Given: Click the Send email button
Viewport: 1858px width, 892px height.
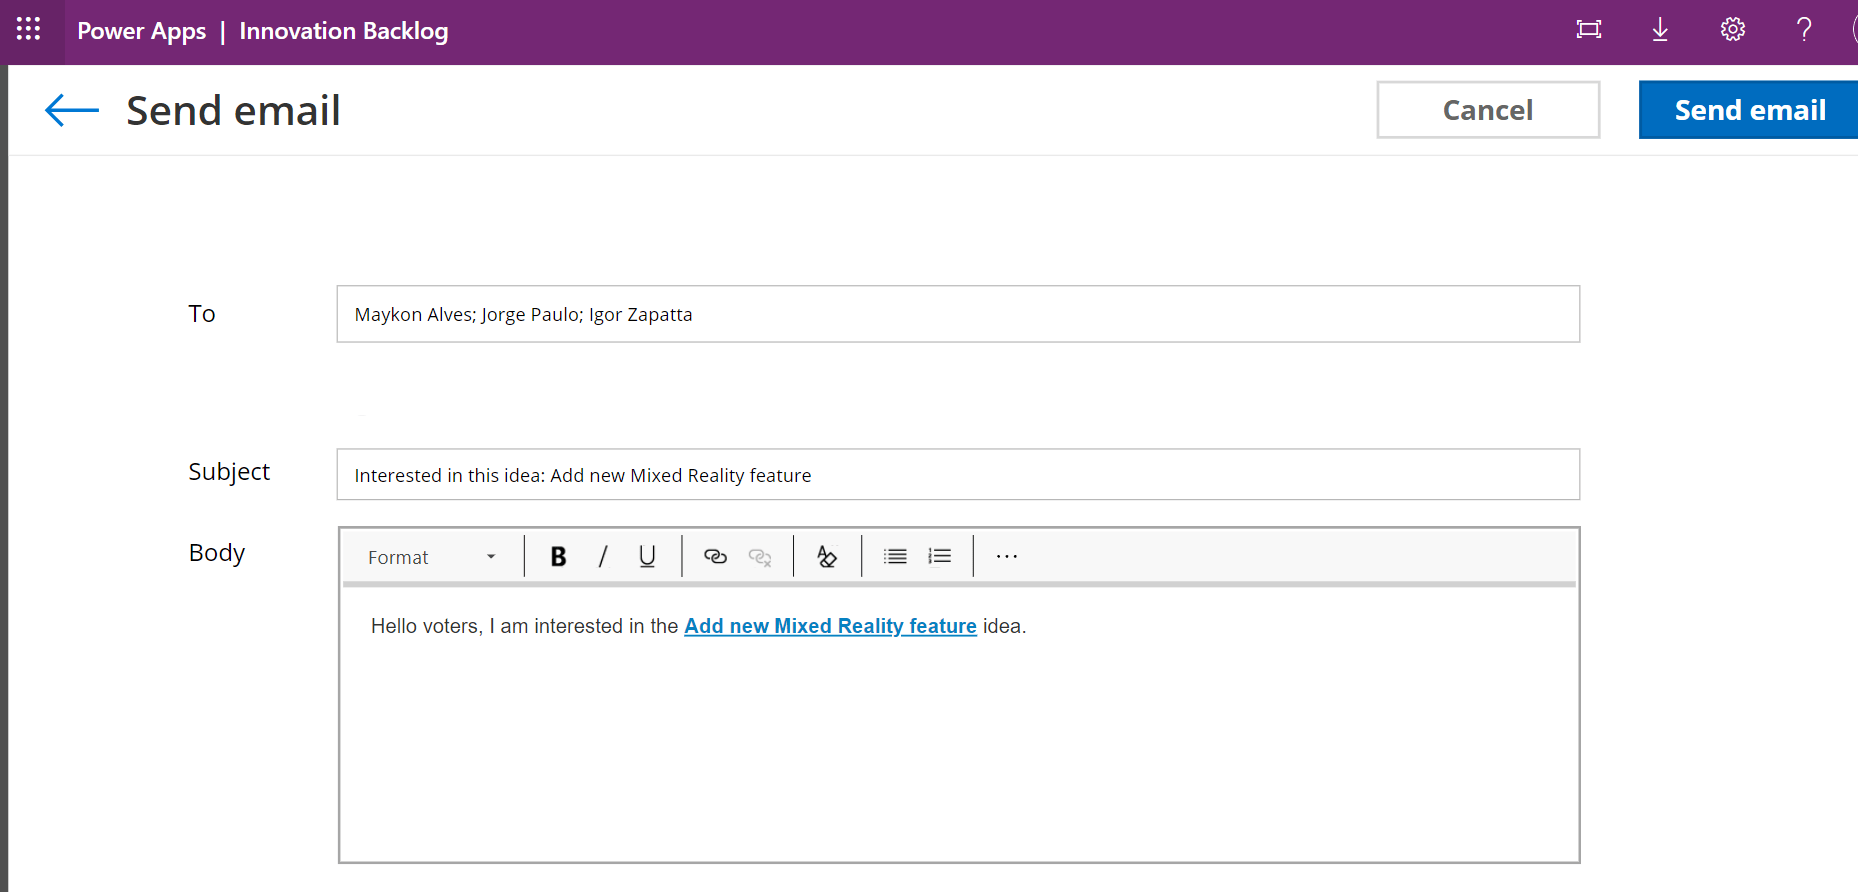Looking at the screenshot, I should [x=1749, y=110].
